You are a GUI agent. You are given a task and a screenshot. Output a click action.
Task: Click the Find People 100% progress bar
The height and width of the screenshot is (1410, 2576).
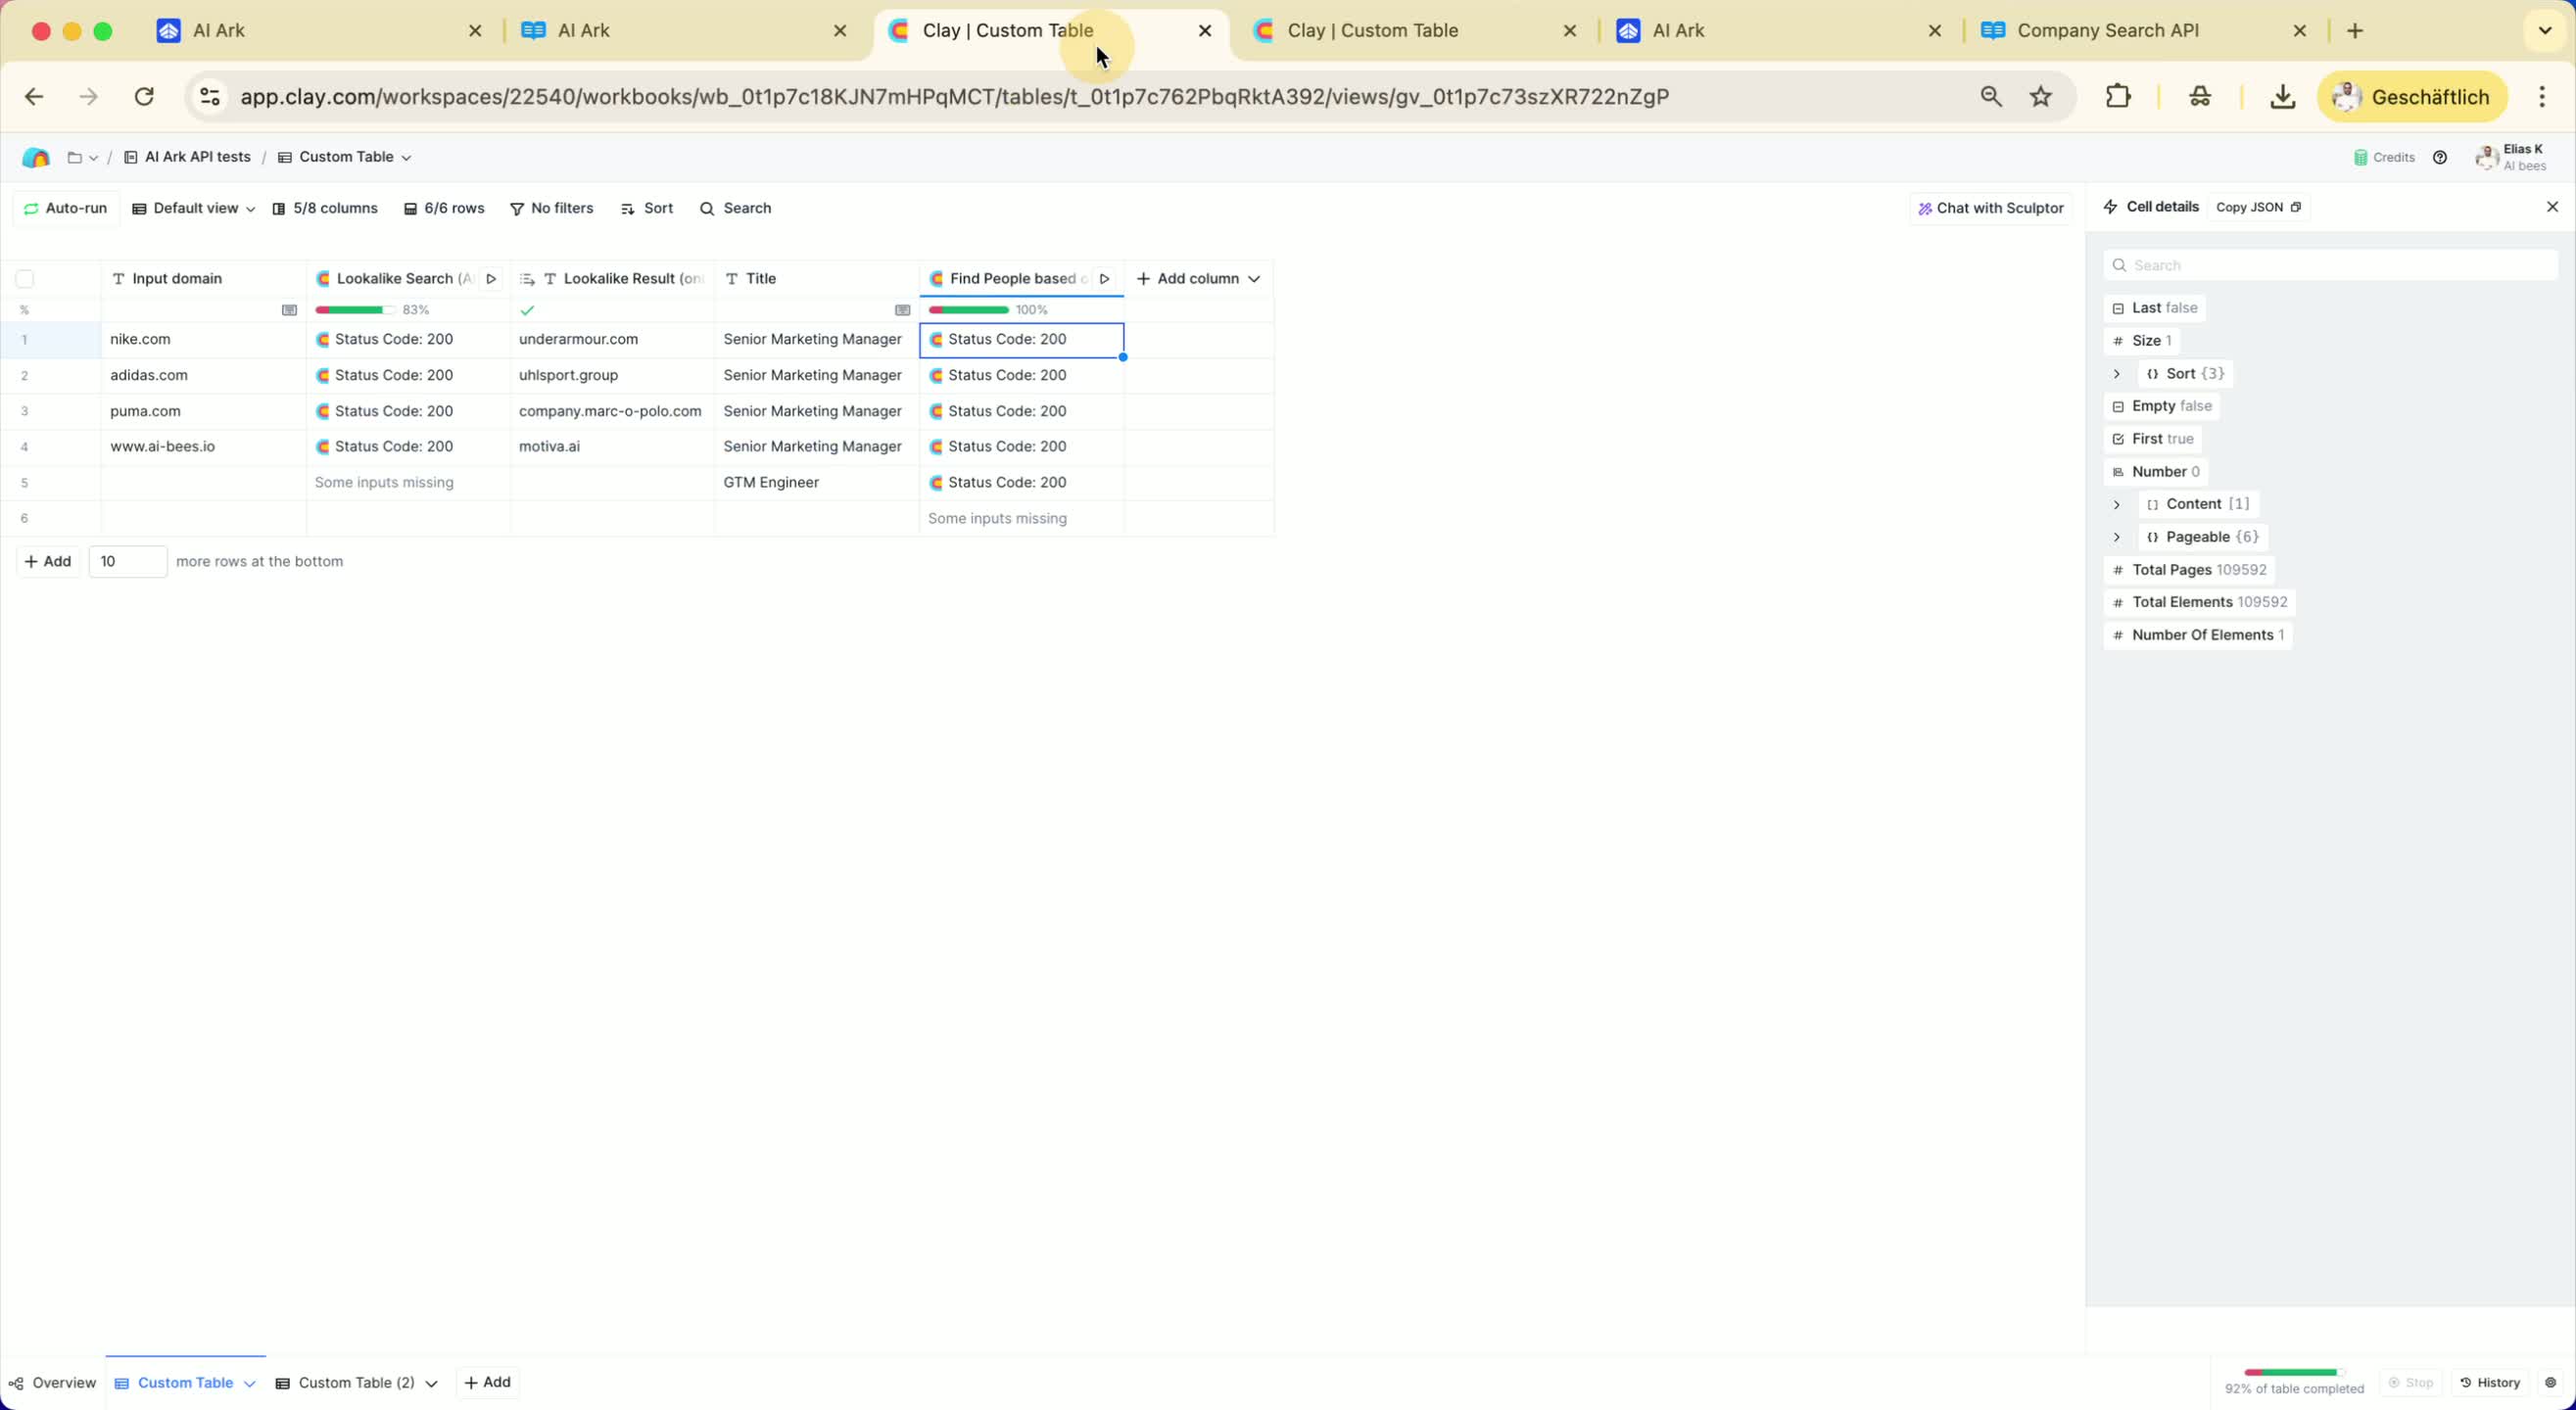click(968, 310)
